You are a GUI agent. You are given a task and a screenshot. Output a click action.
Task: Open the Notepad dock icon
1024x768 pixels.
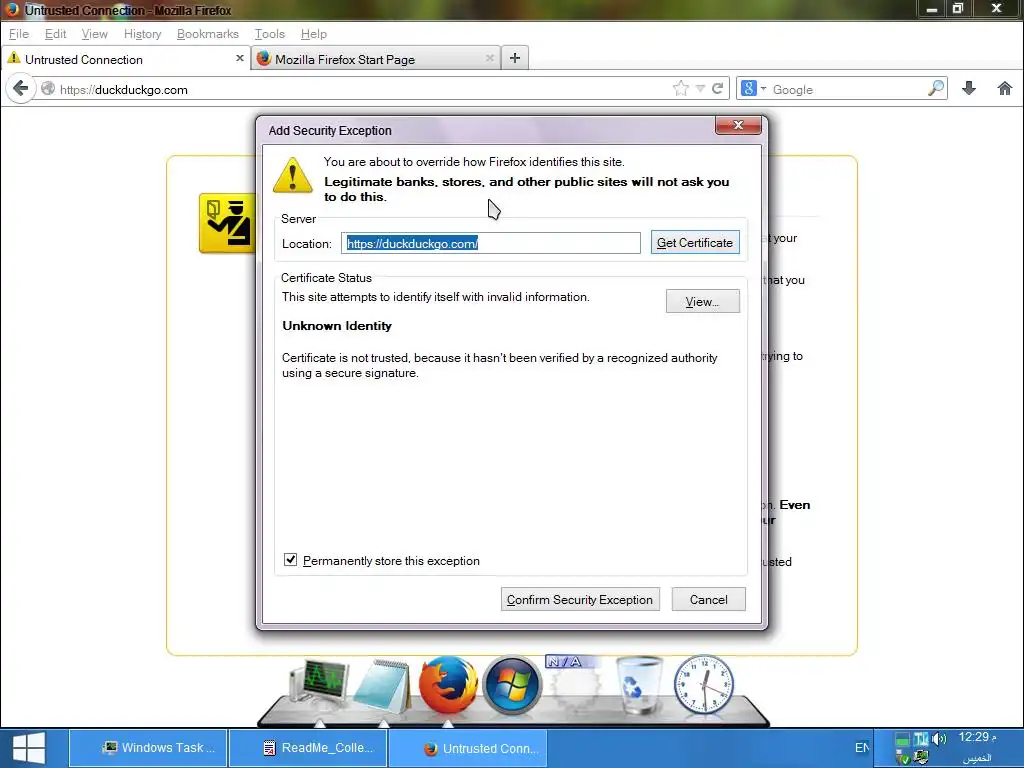383,686
